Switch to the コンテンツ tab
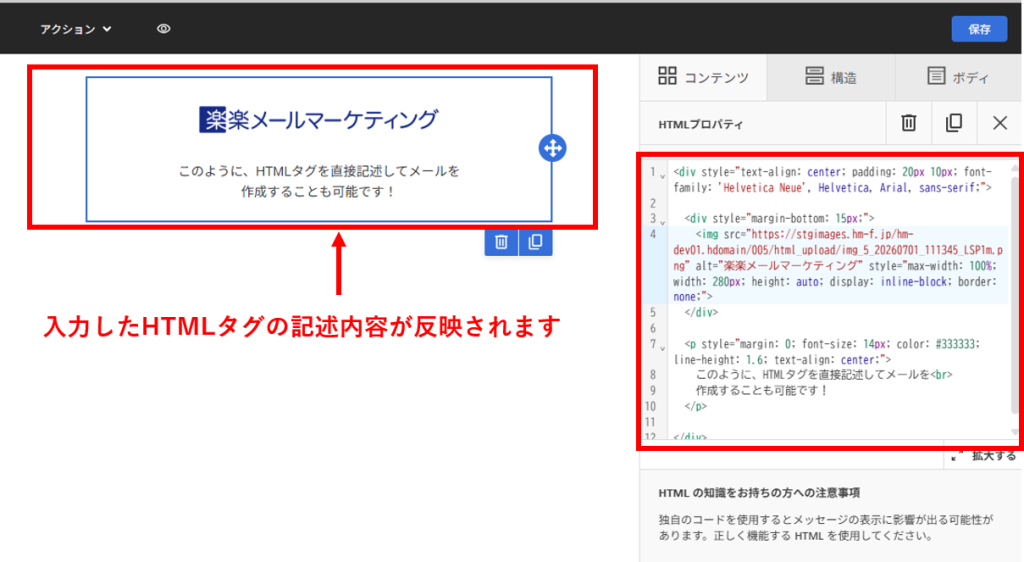The width and height of the screenshot is (1024, 562). click(703, 77)
